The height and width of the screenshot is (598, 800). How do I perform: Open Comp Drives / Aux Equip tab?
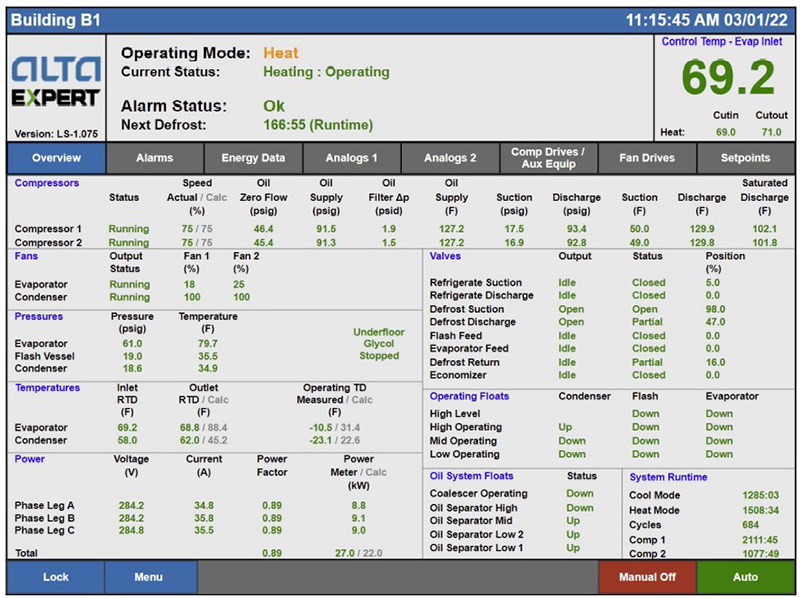point(548,158)
